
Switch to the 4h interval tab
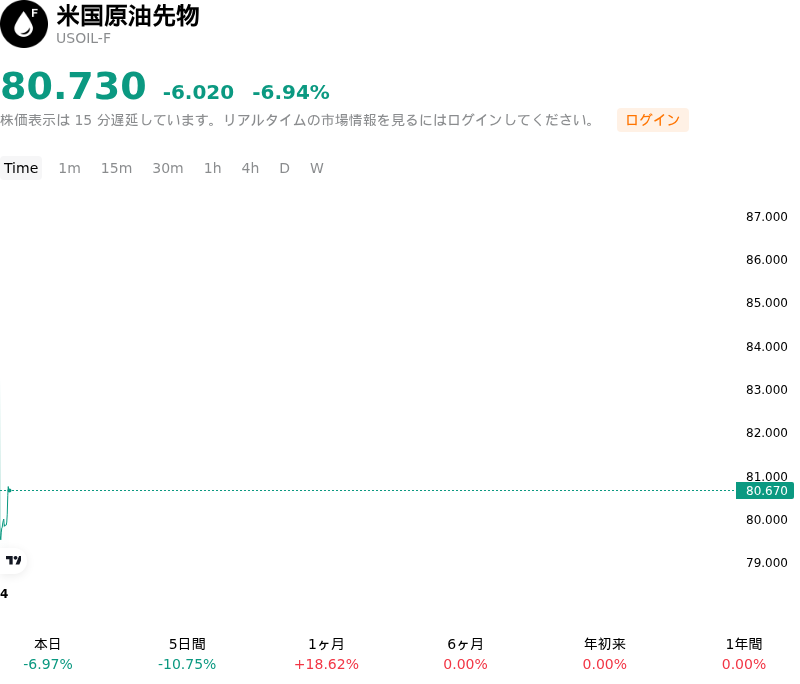pyautogui.click(x=250, y=168)
